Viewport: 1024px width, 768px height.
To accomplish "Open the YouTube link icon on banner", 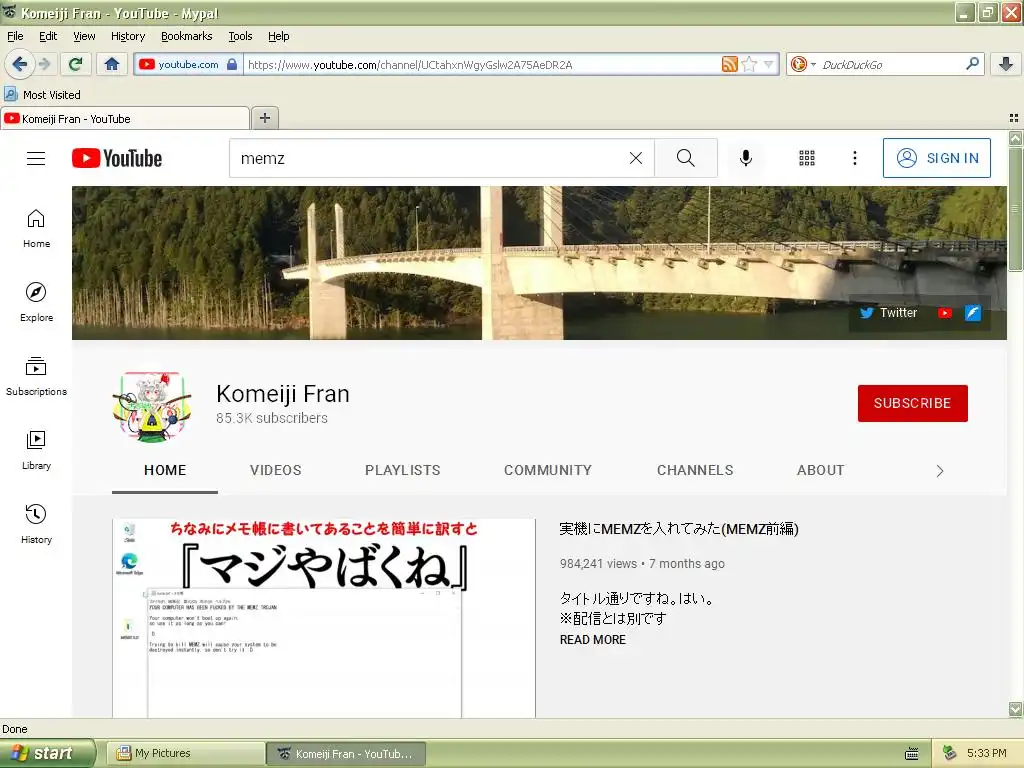I will 944,313.
